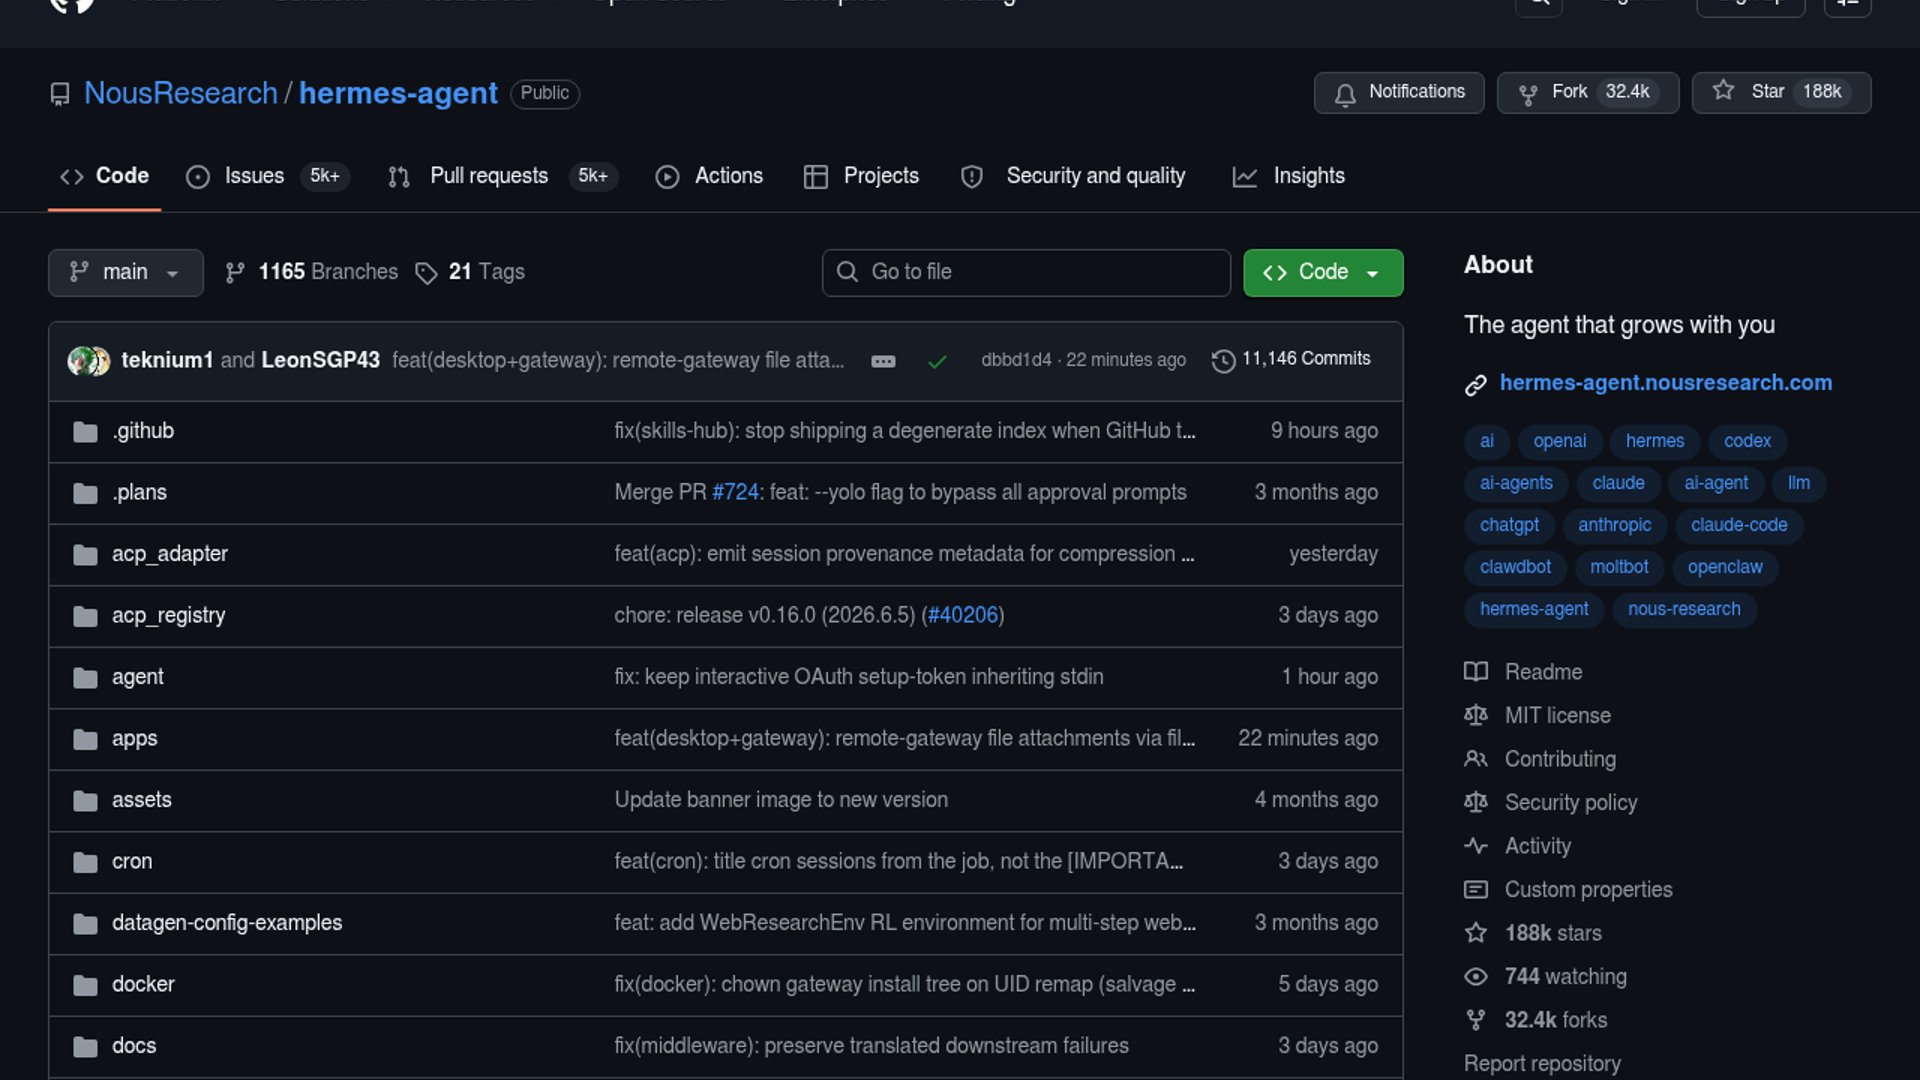
Task: Click the cron folder icon
Action: 85,863
